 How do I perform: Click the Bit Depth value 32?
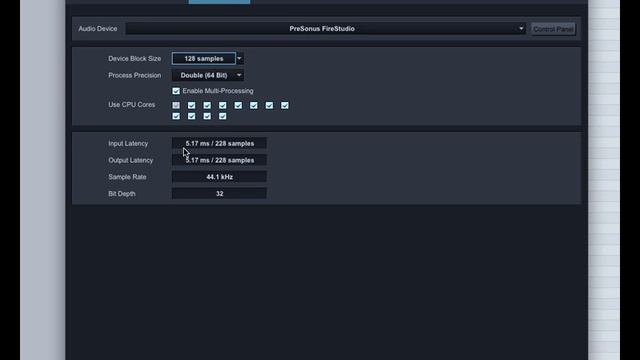point(219,193)
